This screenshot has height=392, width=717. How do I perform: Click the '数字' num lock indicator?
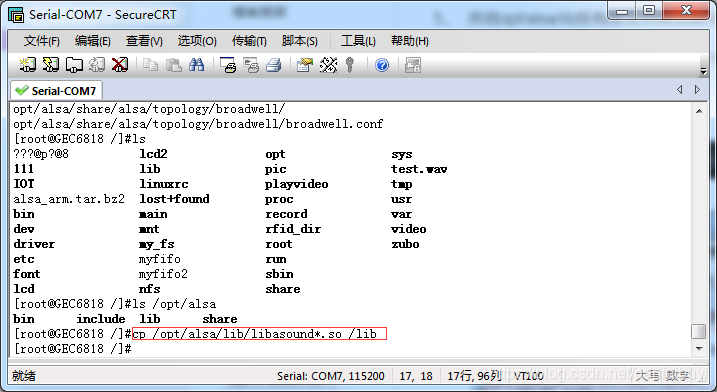point(677,376)
